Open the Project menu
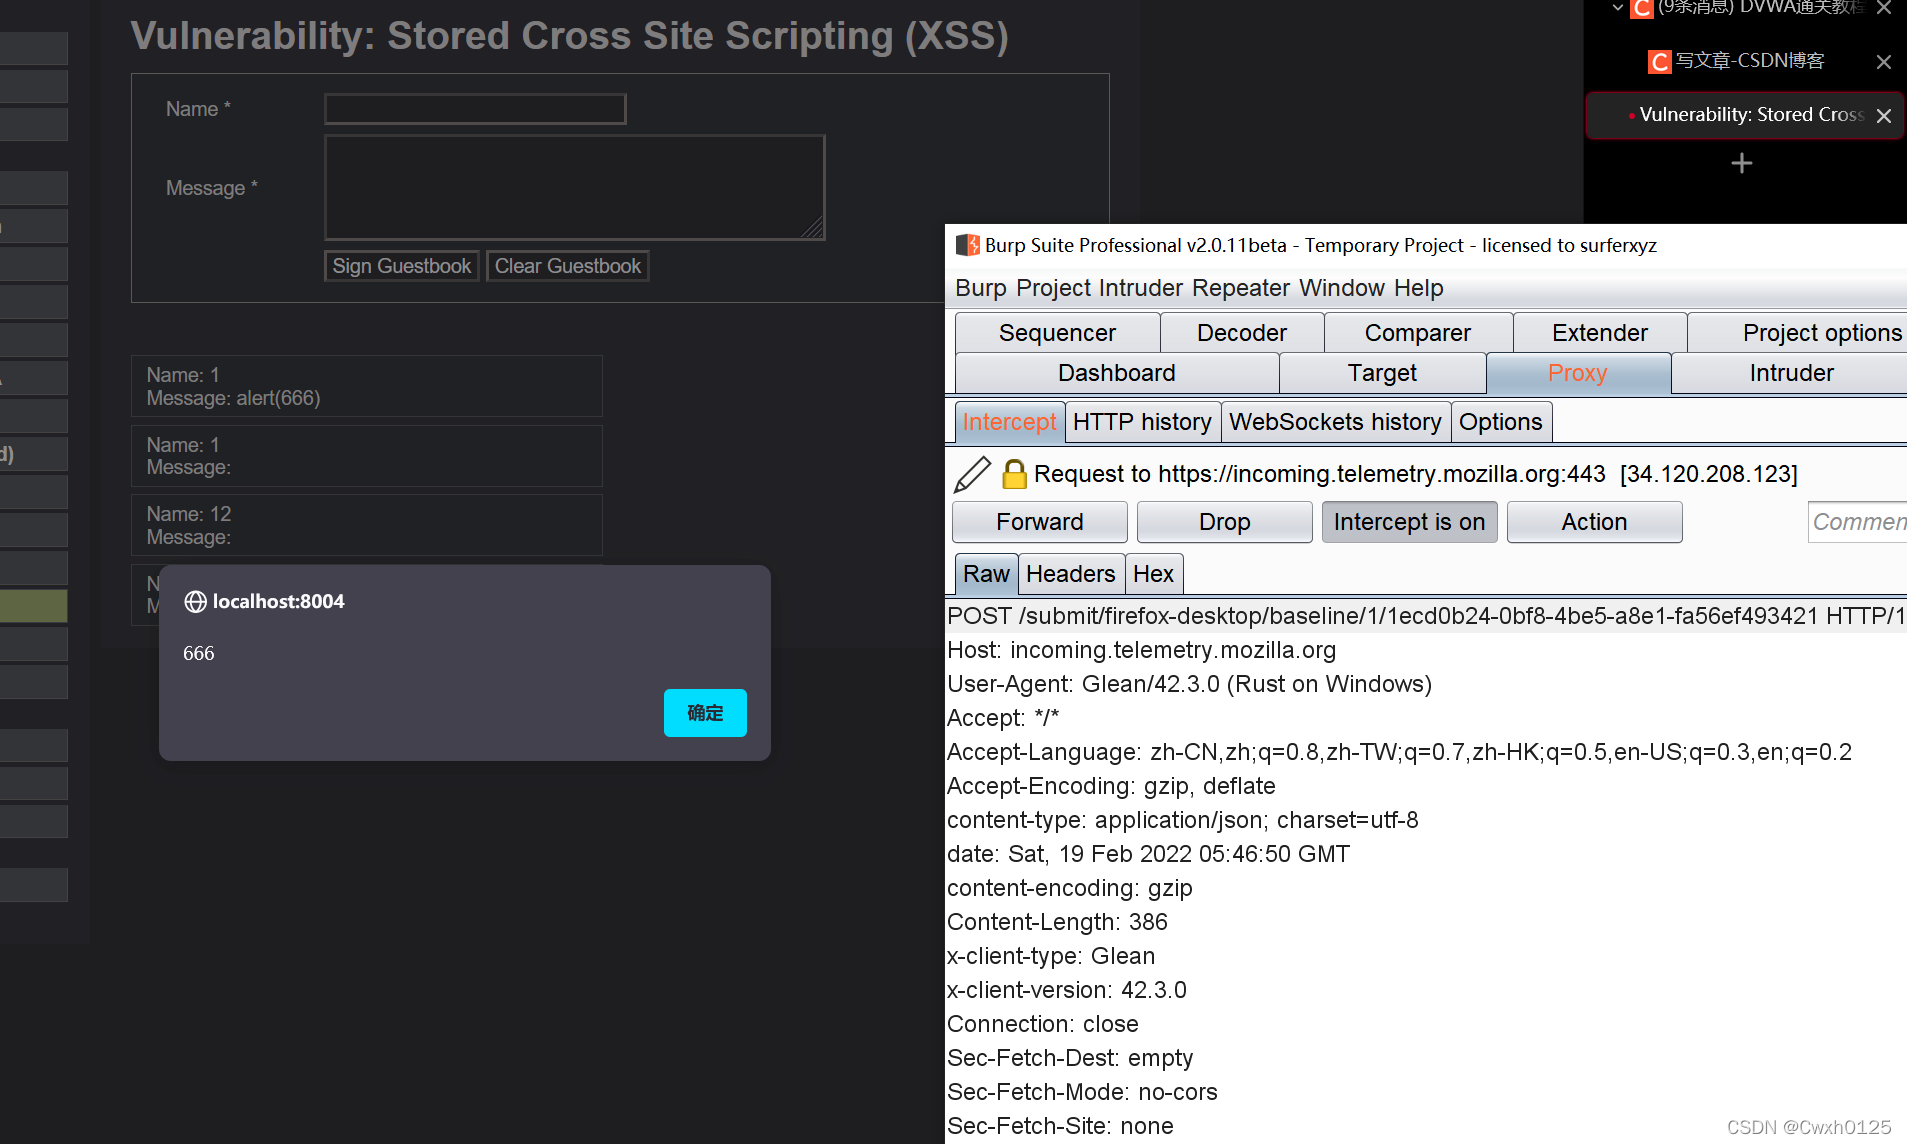The width and height of the screenshot is (1907, 1144). pyautogui.click(x=1053, y=288)
